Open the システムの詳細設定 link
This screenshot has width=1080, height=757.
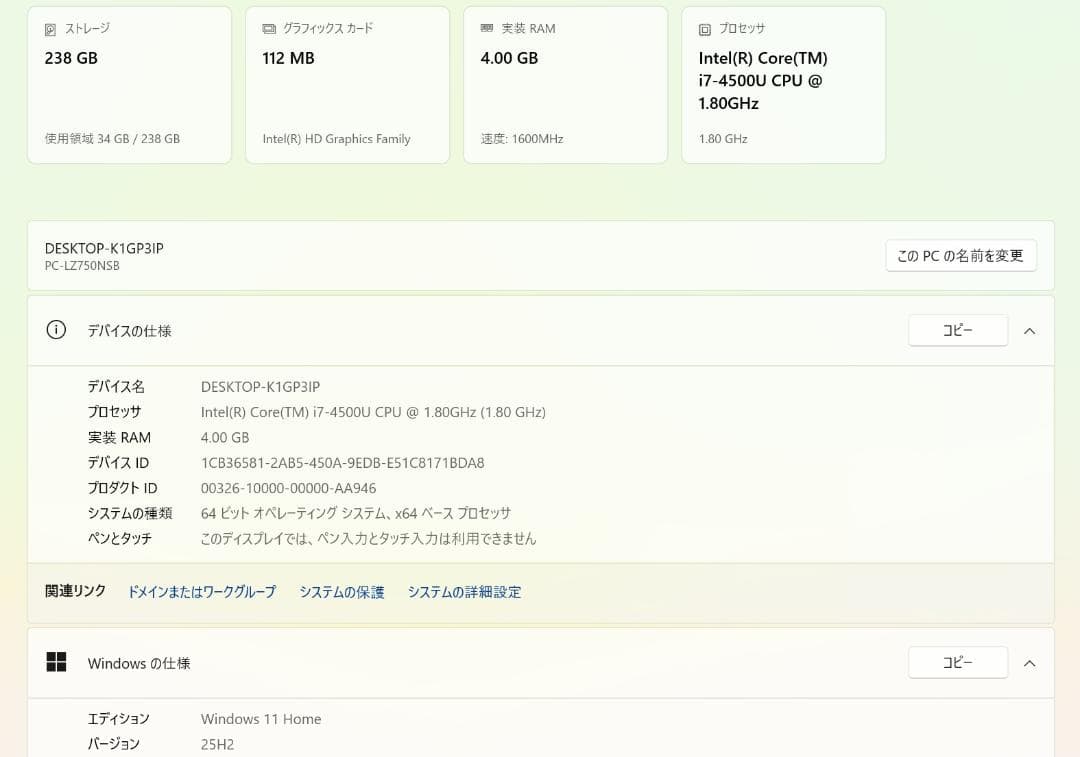click(x=464, y=592)
